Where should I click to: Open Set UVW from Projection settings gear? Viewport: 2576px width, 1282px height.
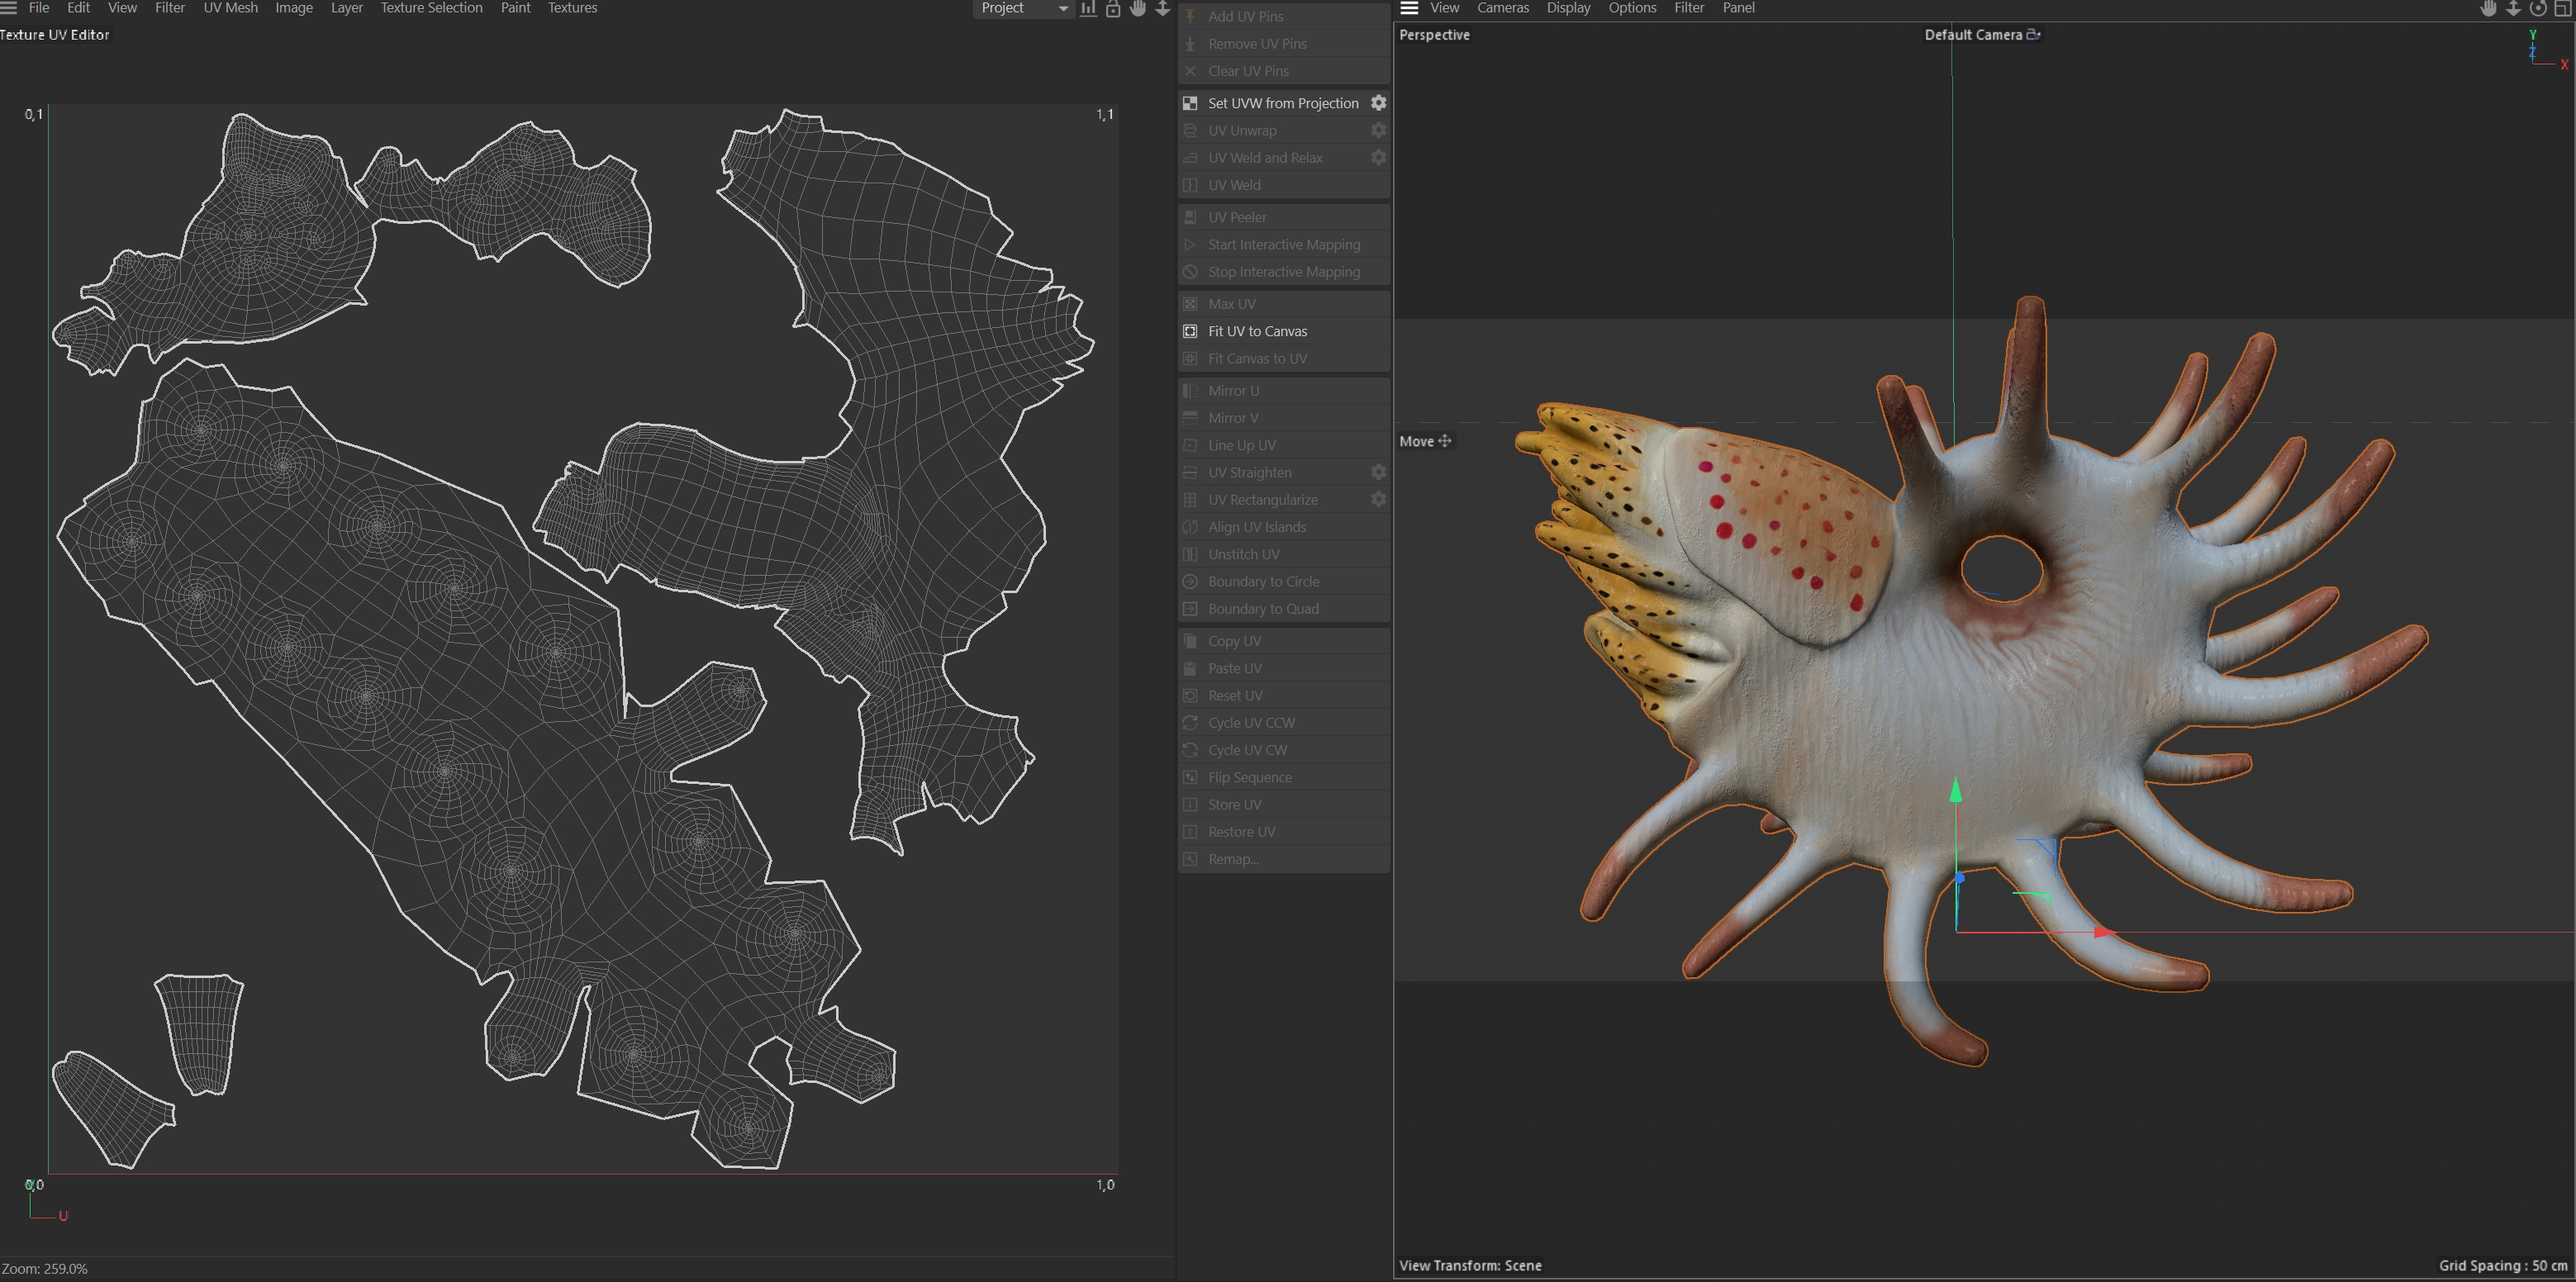(1378, 103)
